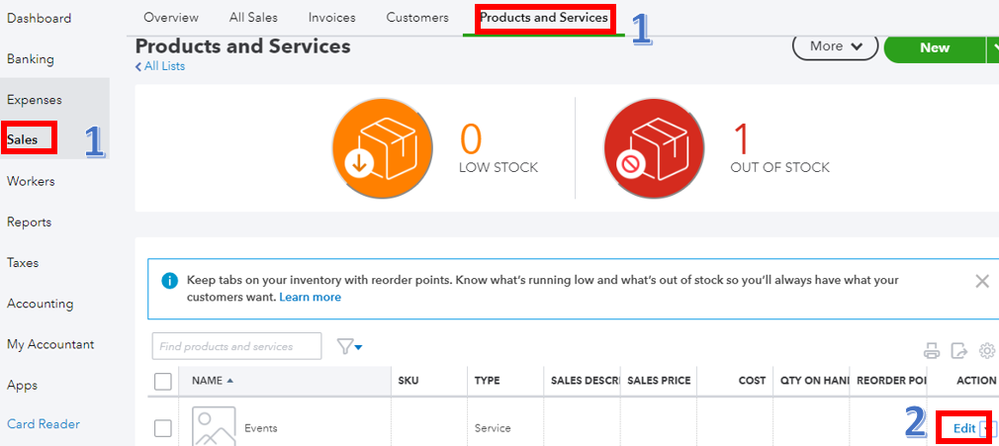Open Banking in the left sidebar
This screenshot has width=999, height=446.
click(30, 59)
